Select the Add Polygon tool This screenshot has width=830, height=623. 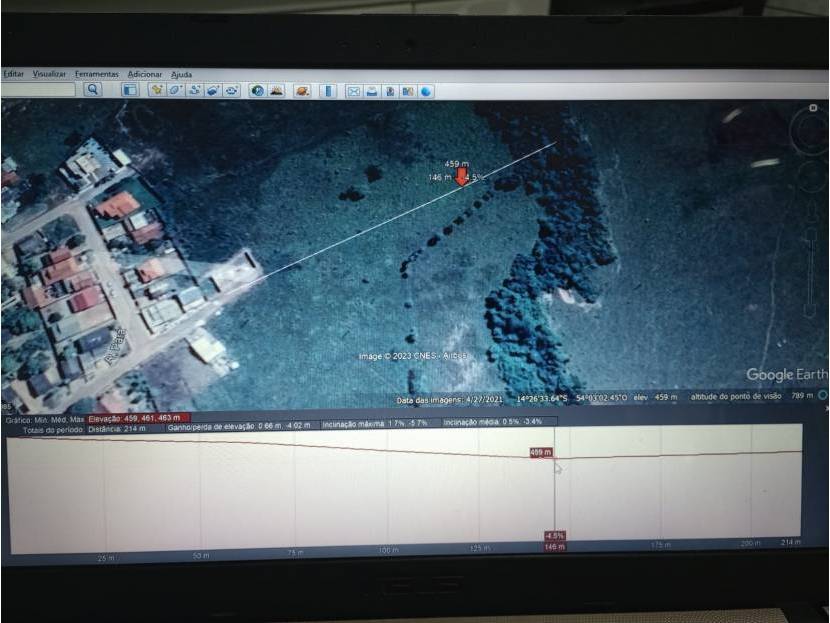point(175,90)
